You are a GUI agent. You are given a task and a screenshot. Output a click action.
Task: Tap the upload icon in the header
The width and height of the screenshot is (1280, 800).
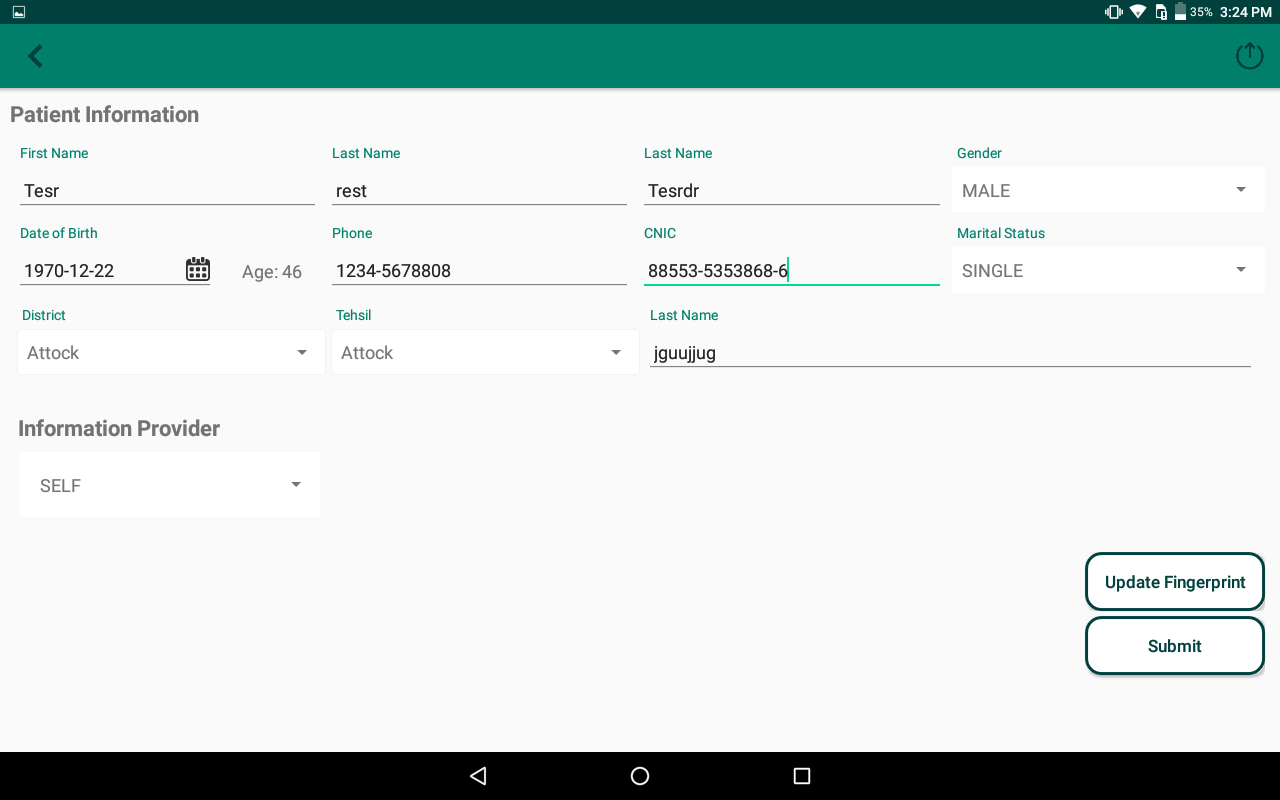tap(1250, 56)
